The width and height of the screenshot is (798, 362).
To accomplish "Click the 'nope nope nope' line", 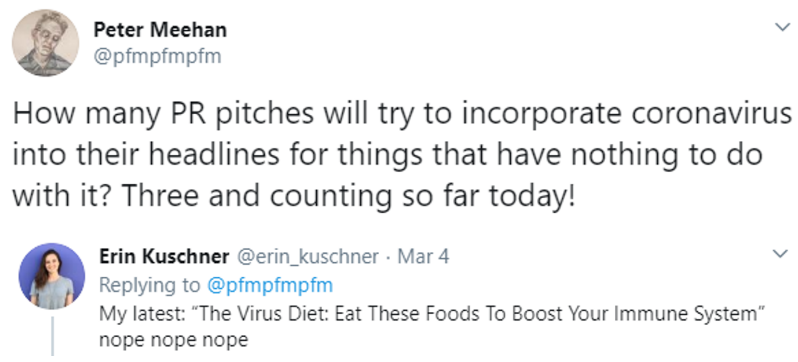I will click(x=173, y=340).
